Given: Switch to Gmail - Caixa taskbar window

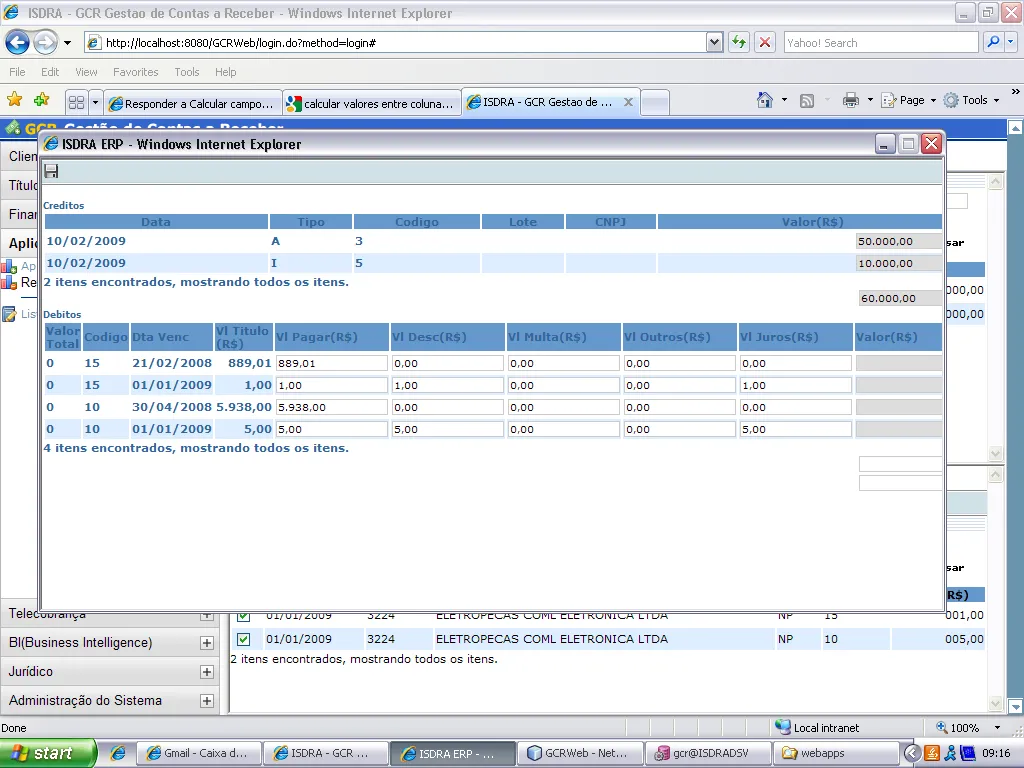Looking at the screenshot, I should click(x=197, y=753).
